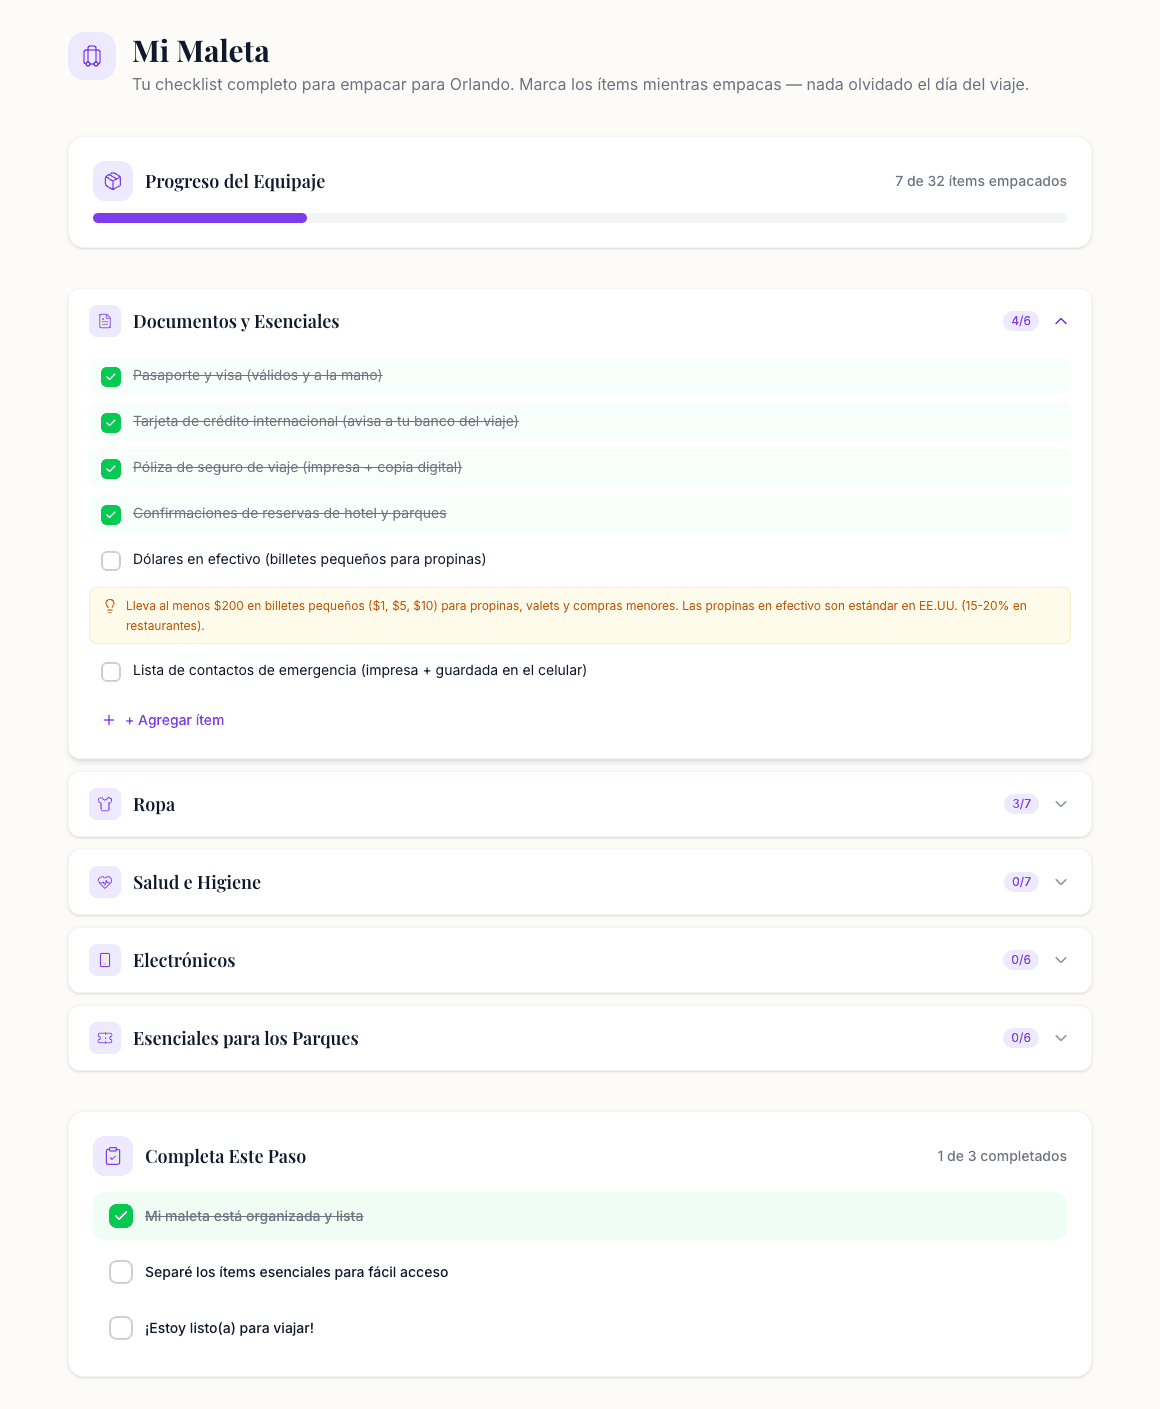The image size is (1160, 1409).
Task: Click 'Mi maleta está organizada y lista' label
Action: (x=254, y=1216)
